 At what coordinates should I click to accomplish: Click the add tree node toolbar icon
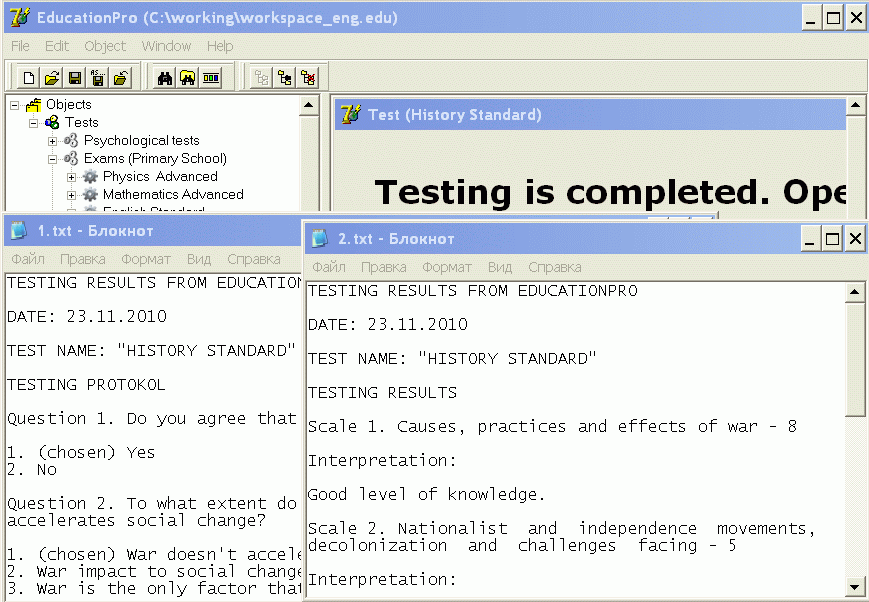(283, 77)
